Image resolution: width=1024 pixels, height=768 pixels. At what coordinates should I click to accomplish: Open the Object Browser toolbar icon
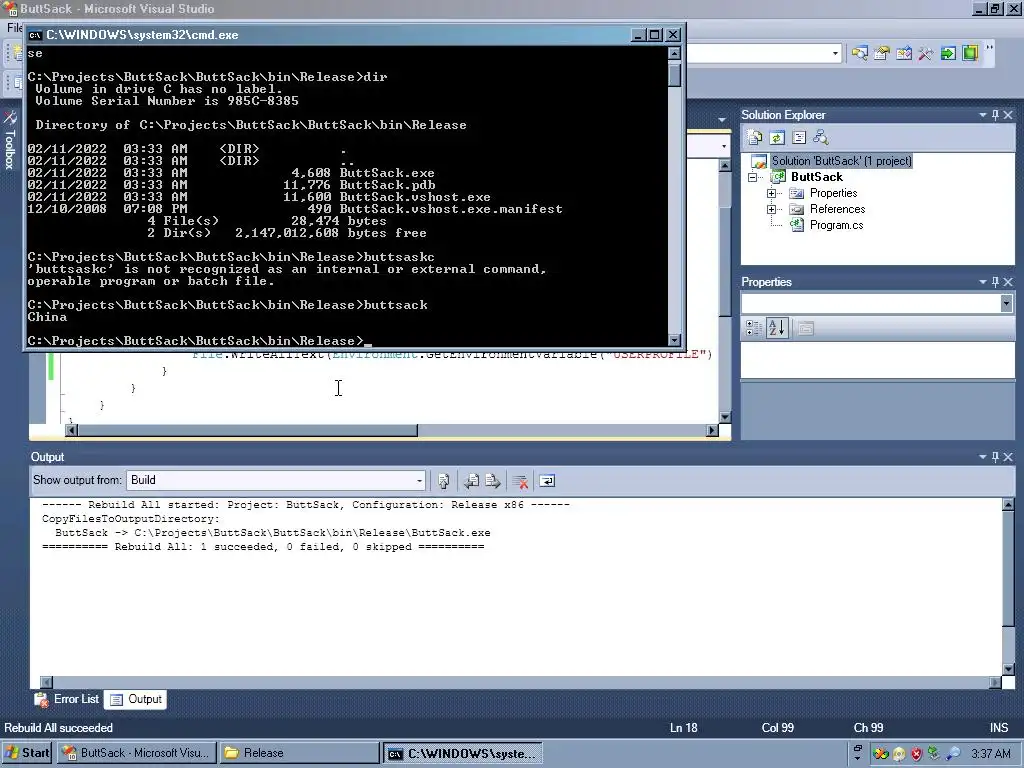point(904,53)
